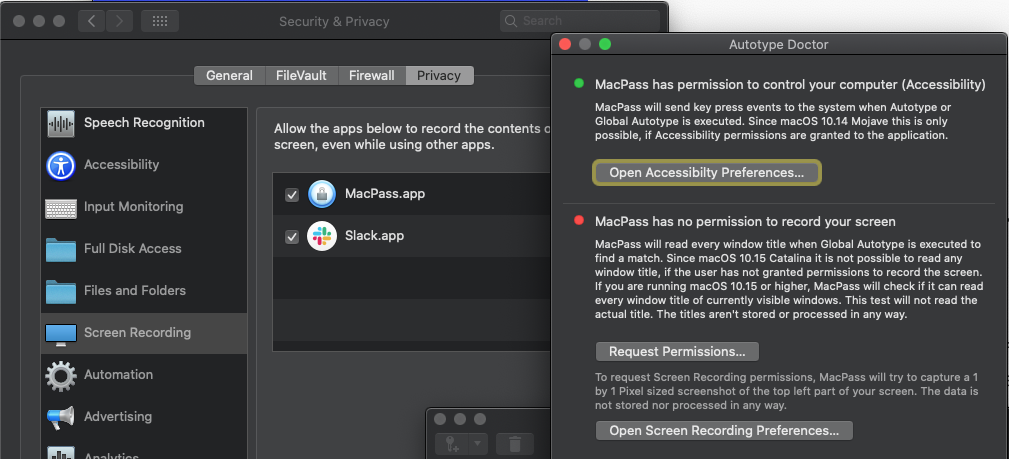The height and width of the screenshot is (459, 1009).
Task: Click the Request Permissions button
Action: click(677, 351)
